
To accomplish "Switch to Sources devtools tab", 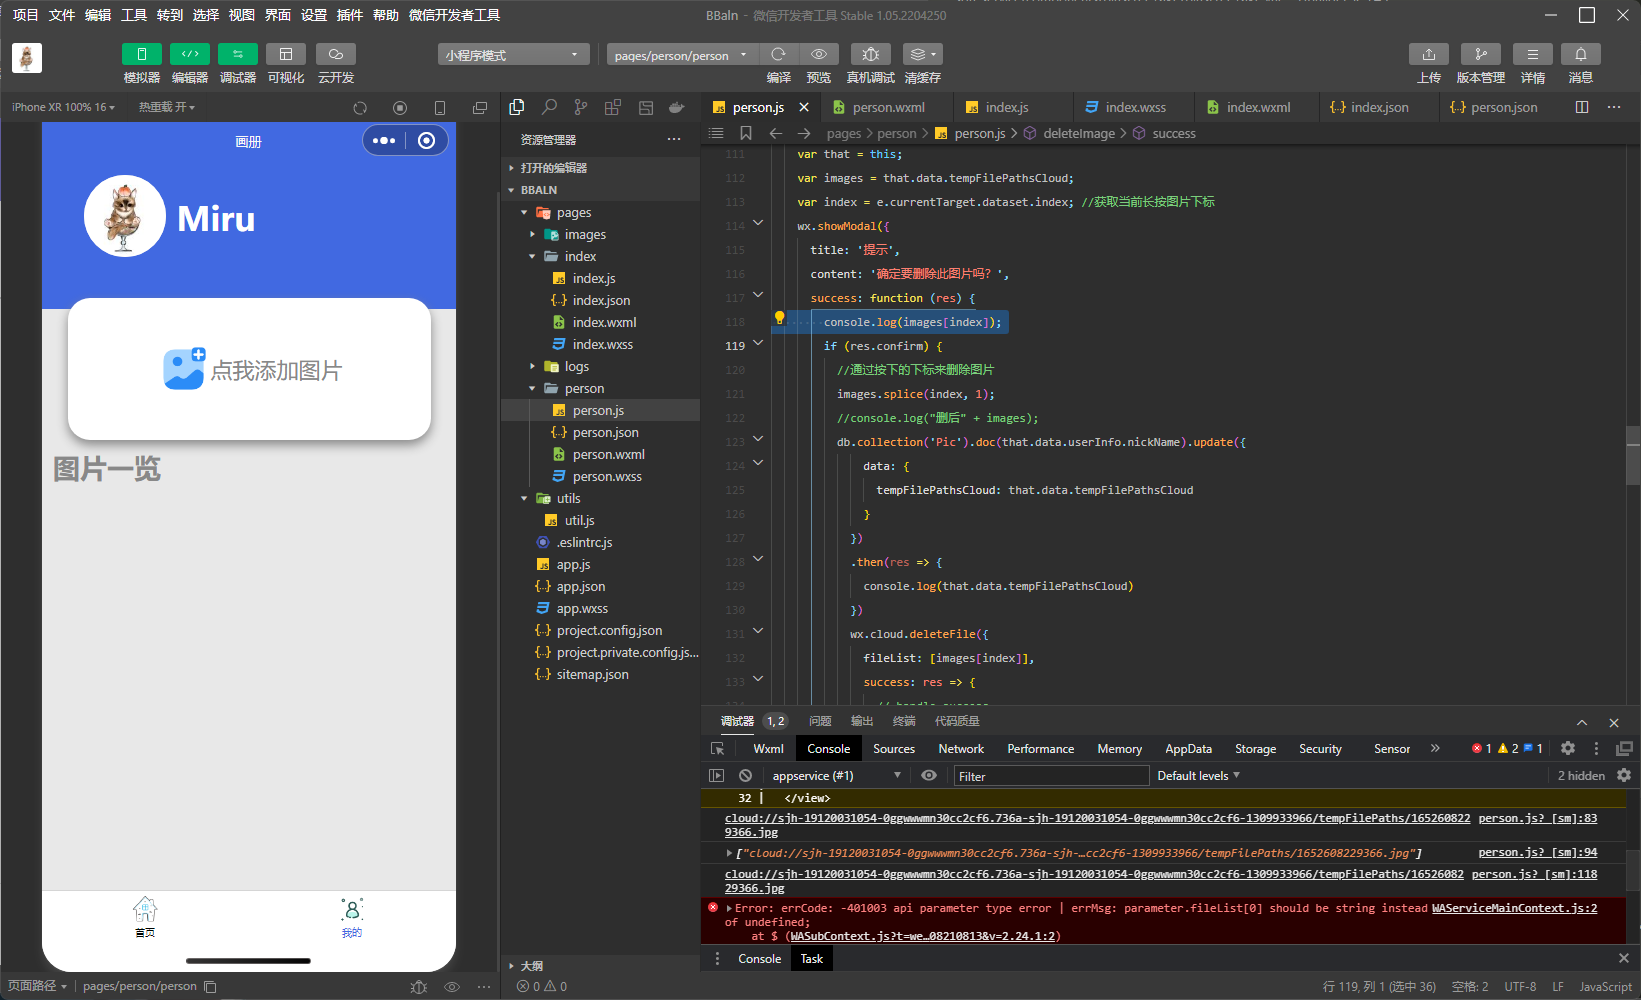I will [894, 748].
